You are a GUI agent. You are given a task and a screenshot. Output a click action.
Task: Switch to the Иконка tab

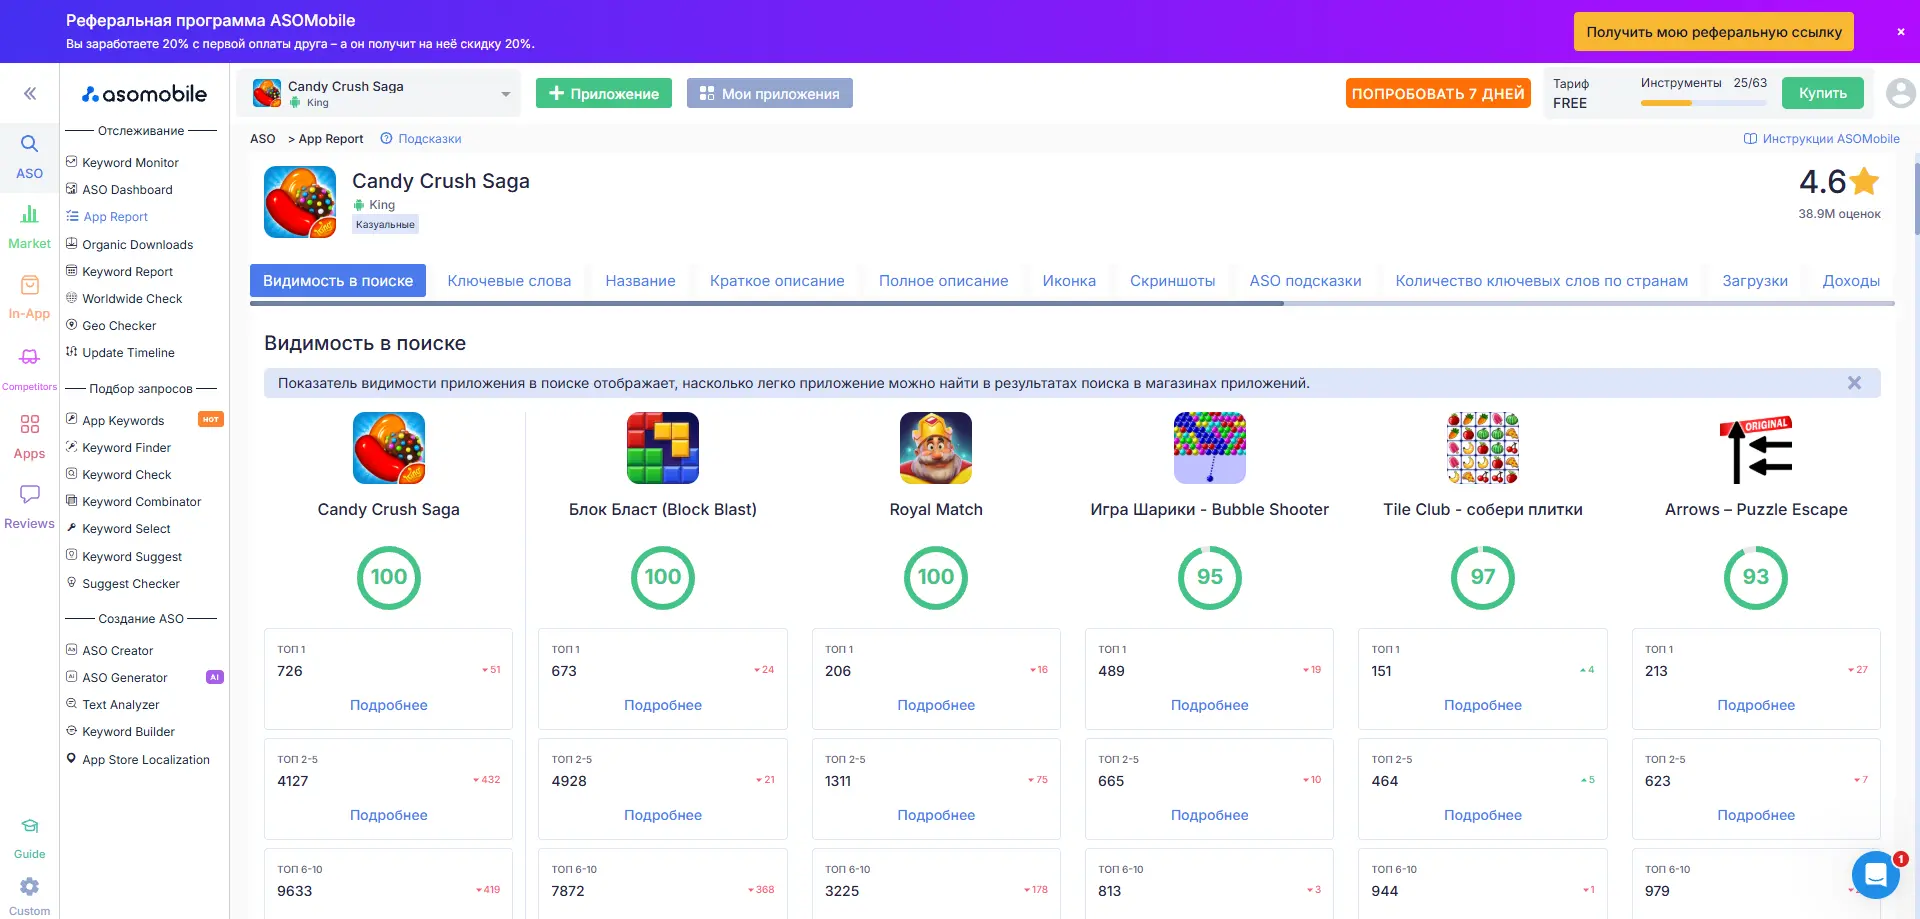[x=1069, y=281]
